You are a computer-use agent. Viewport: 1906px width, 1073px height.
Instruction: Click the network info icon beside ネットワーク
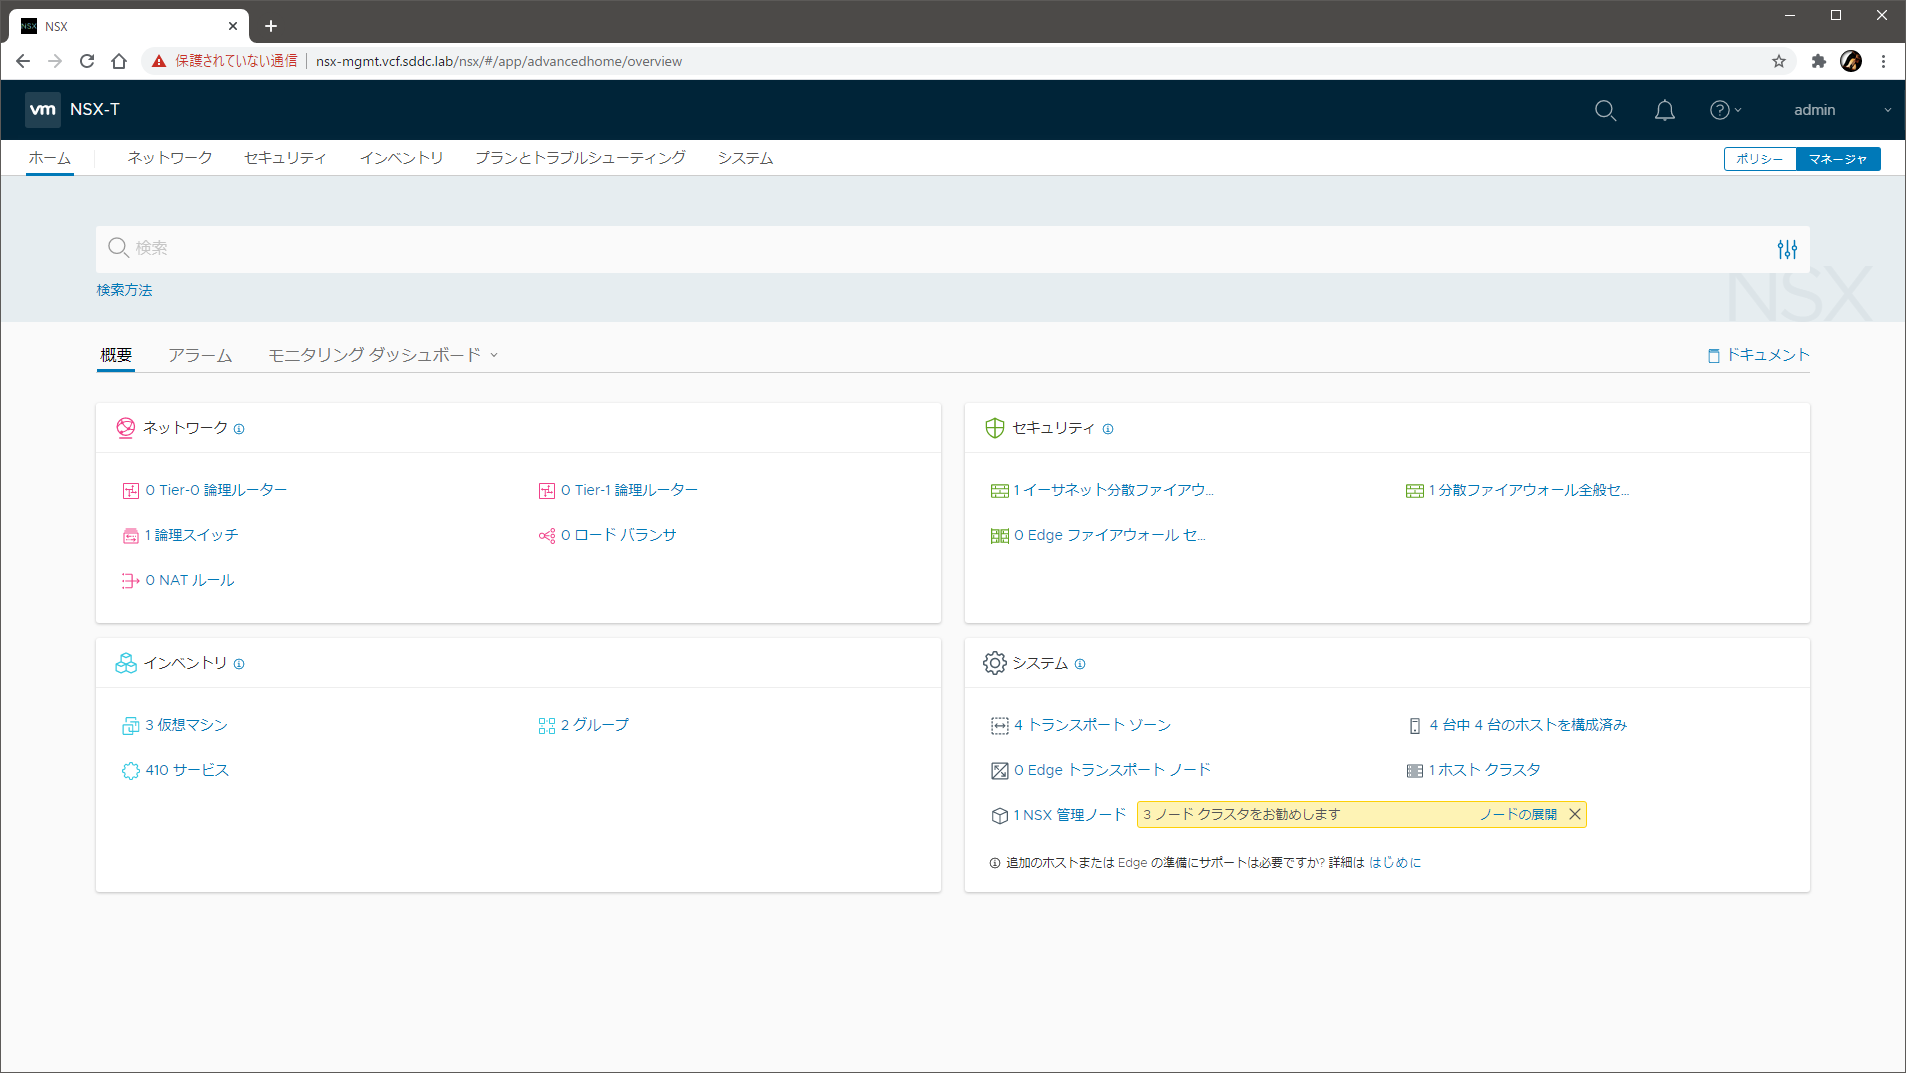[x=239, y=429]
